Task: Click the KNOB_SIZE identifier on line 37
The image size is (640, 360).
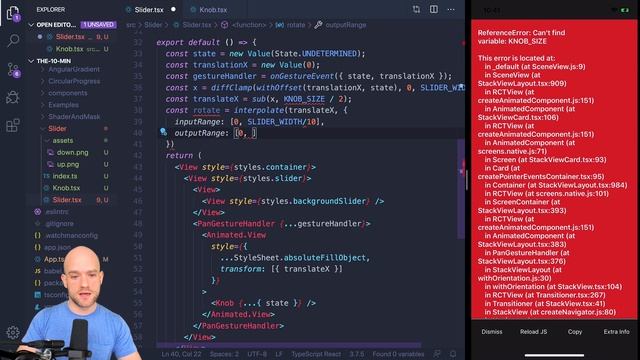Action: [x=304, y=99]
